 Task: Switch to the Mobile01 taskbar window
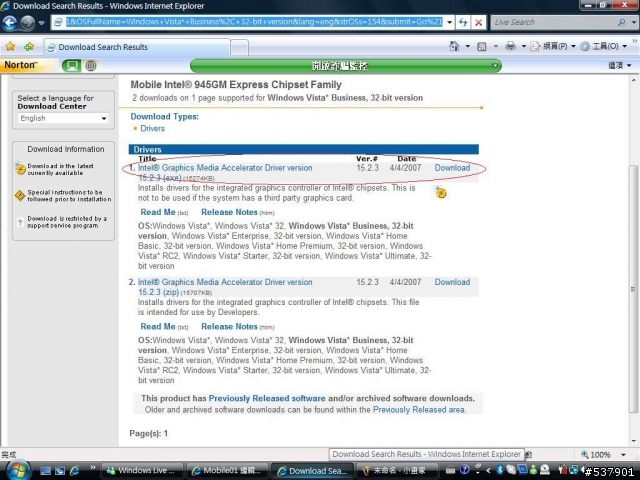[227, 471]
